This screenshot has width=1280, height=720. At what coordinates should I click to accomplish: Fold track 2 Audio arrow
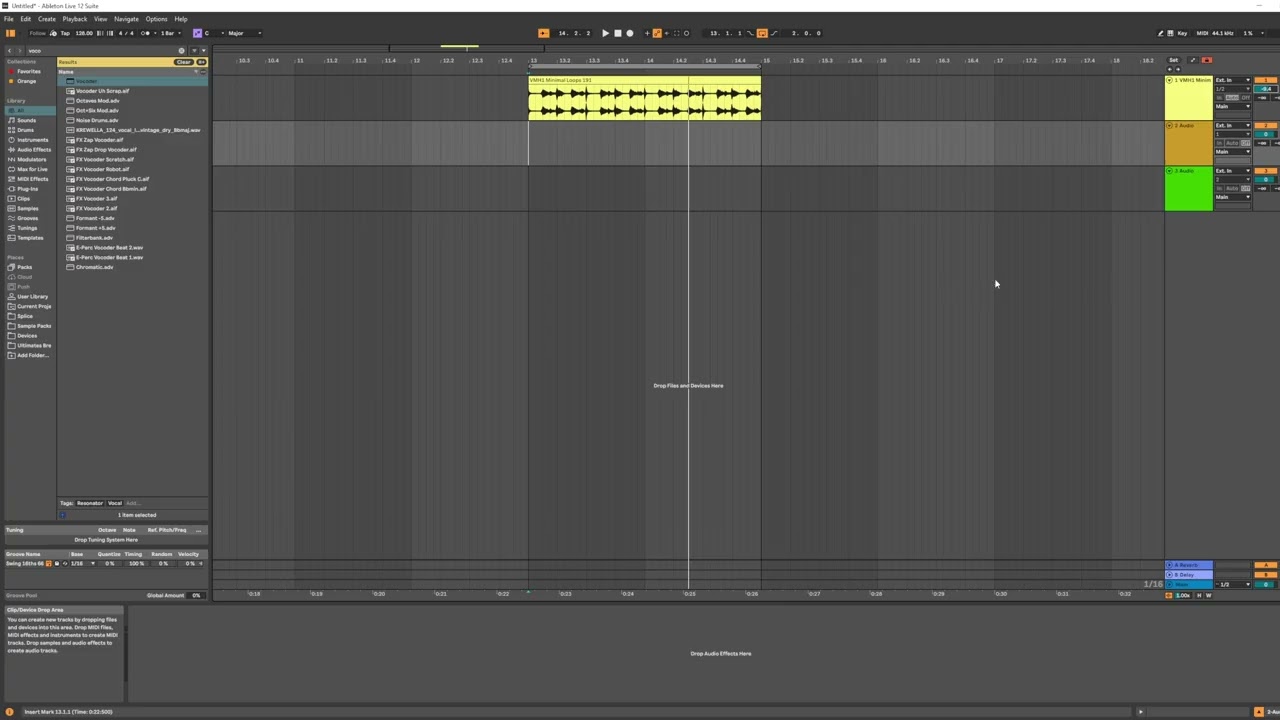(1170, 126)
